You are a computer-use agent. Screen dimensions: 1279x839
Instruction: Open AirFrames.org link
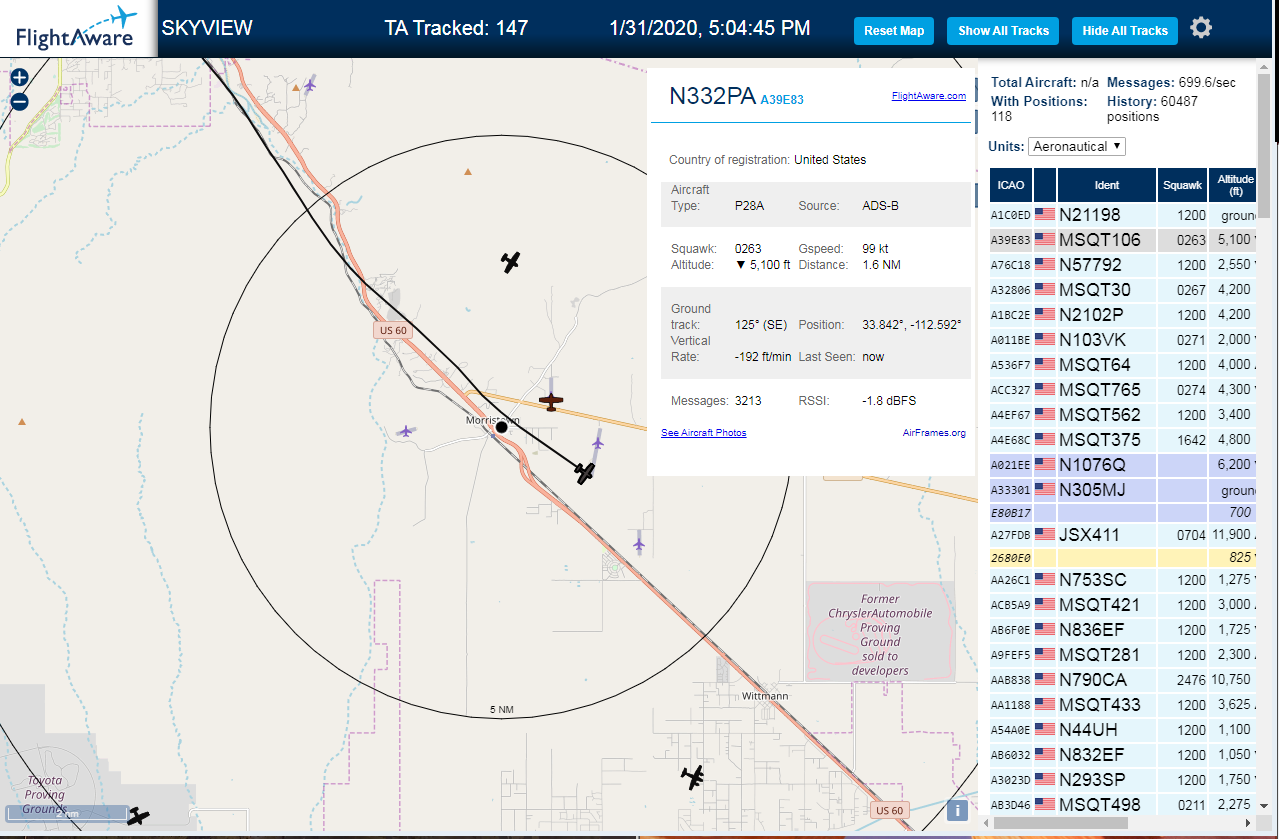click(934, 433)
